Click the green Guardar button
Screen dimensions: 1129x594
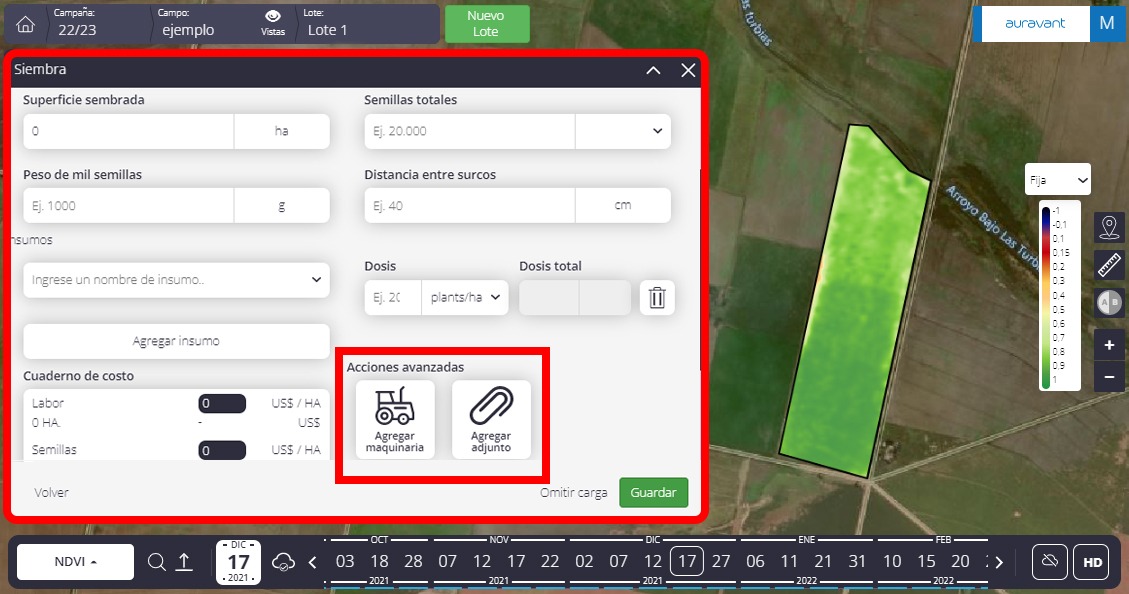[654, 492]
